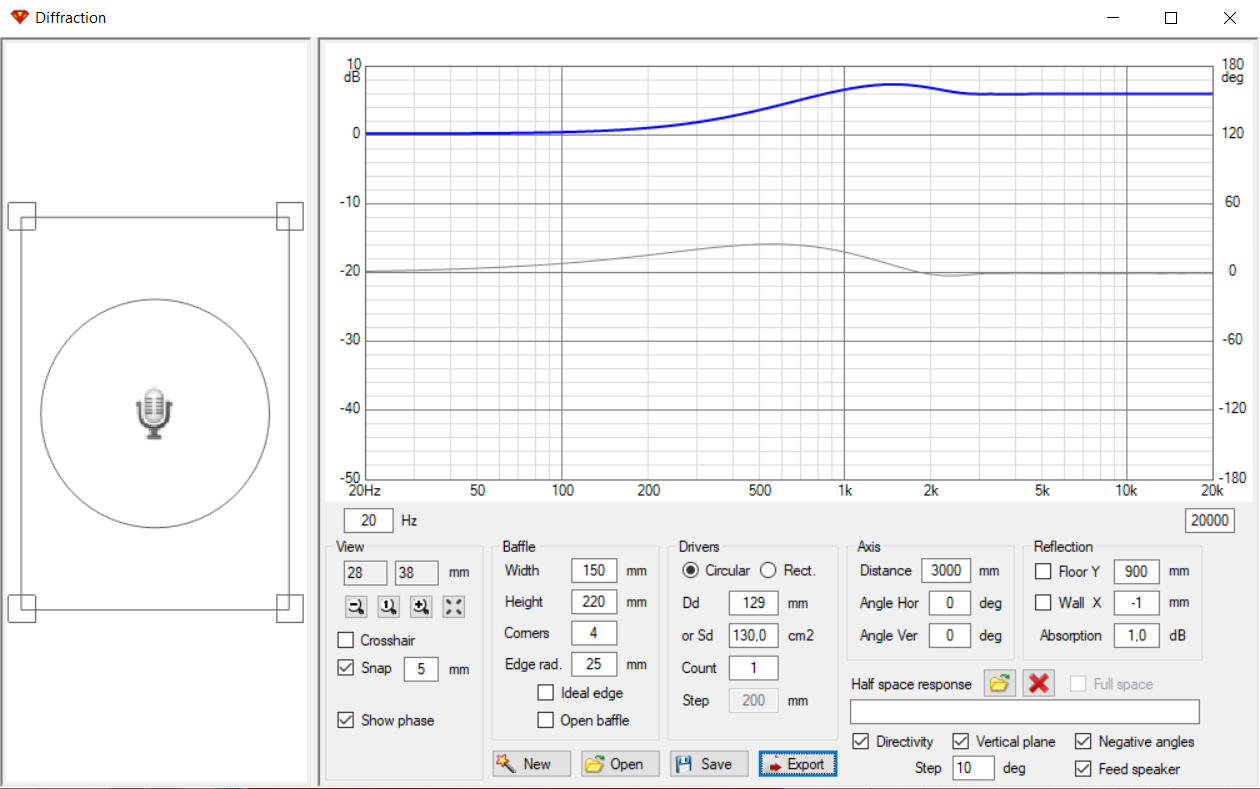
Task: Click the Save button
Action: tap(709, 764)
